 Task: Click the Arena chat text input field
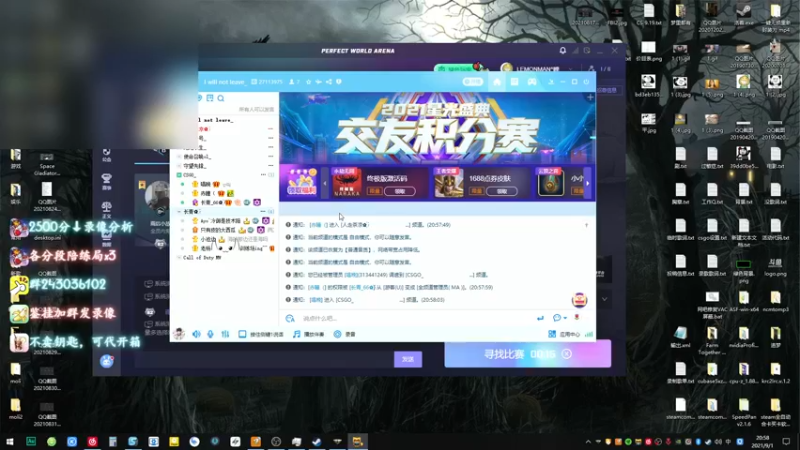coord(263,359)
